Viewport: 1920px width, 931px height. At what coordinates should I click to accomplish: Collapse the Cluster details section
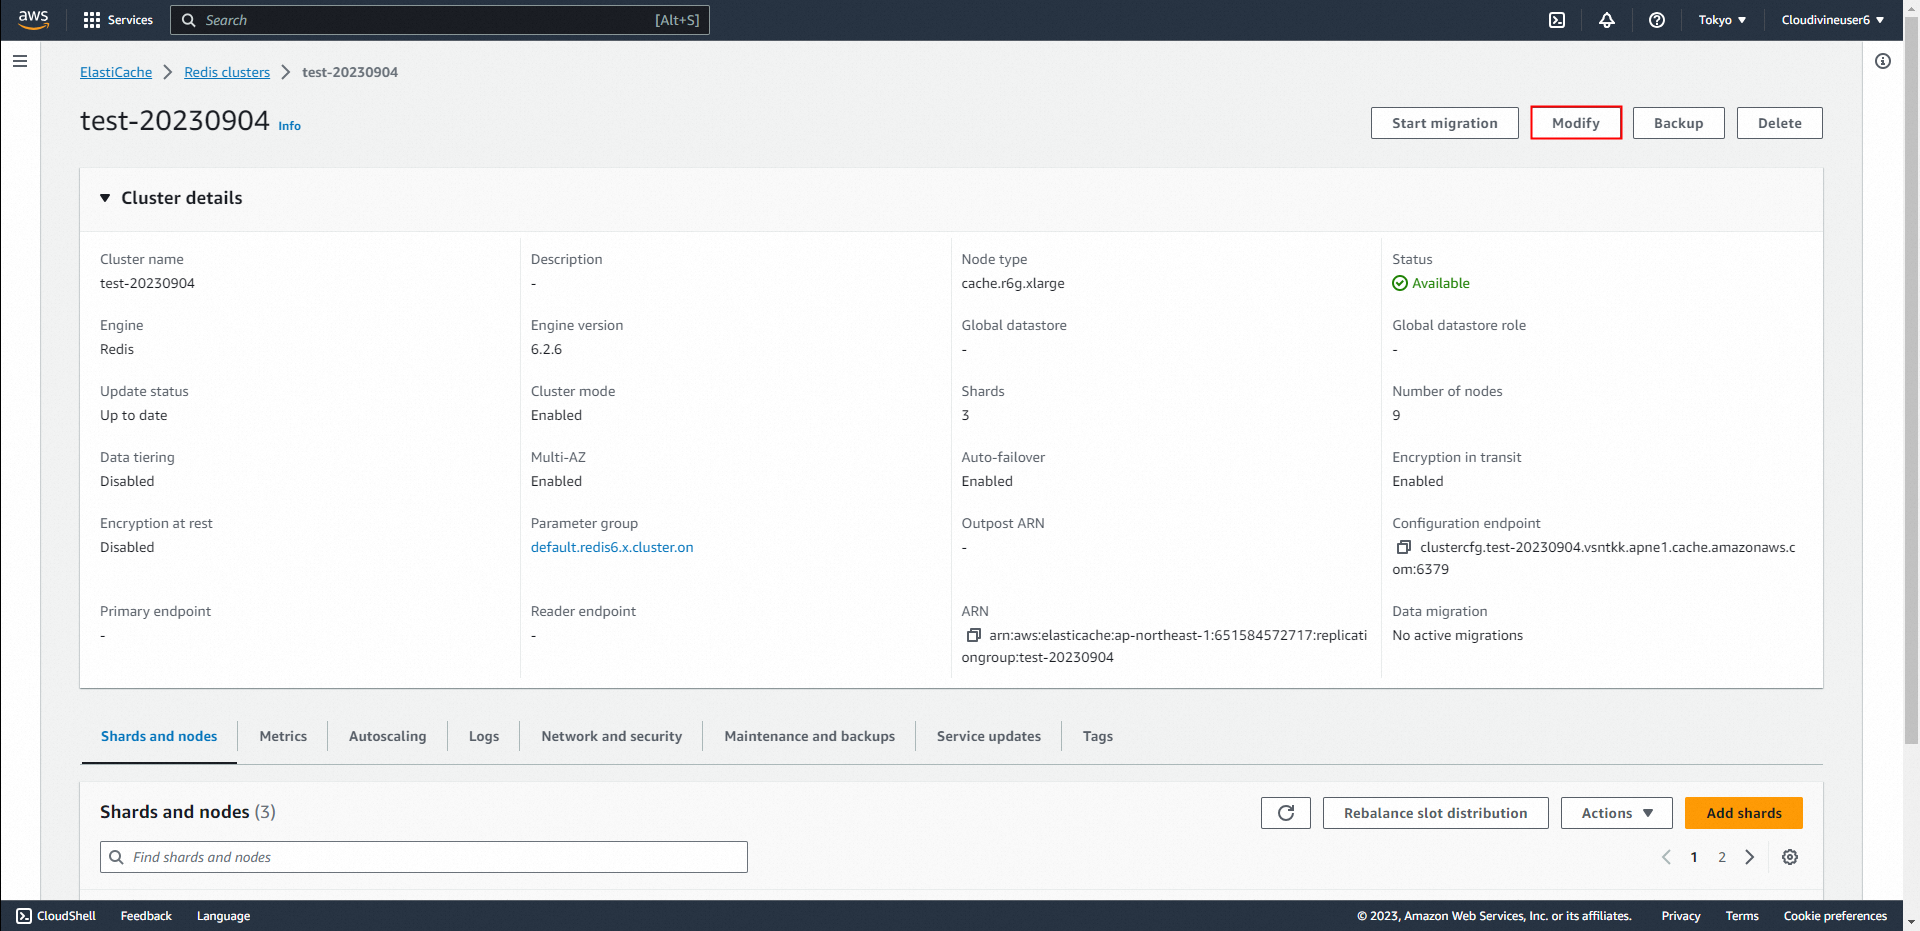point(105,198)
